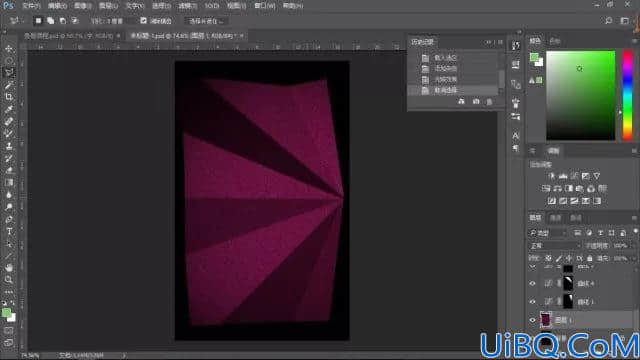Screen dimensions: 640x360
Task: Select the Polygonal Lasso tool in toolbox
Action: (x=9, y=73)
